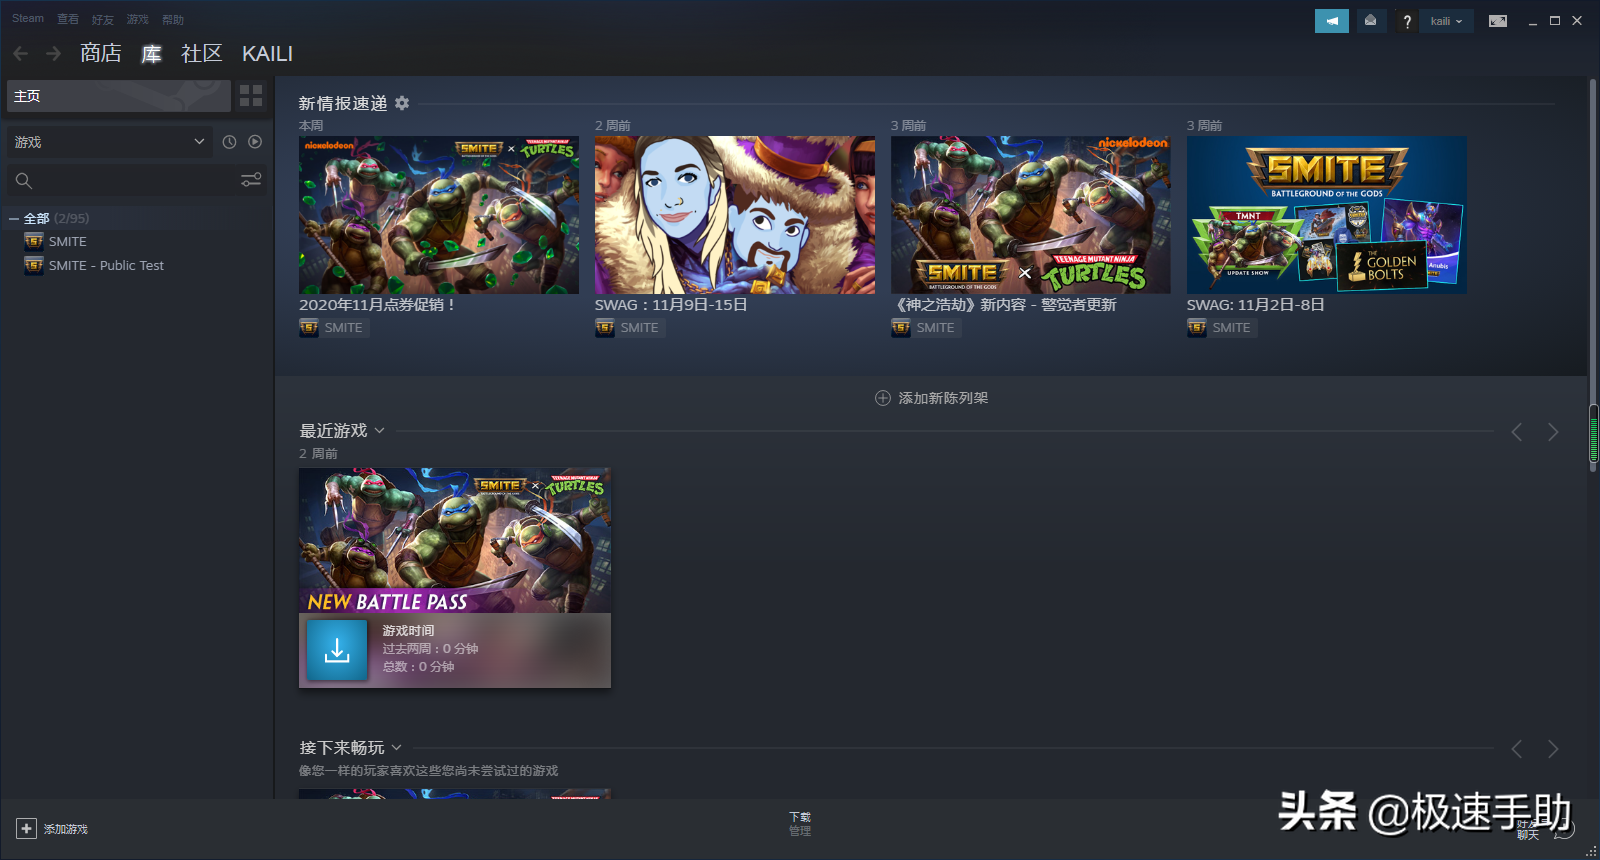Click the plus icon to add a game

[x=26, y=828]
